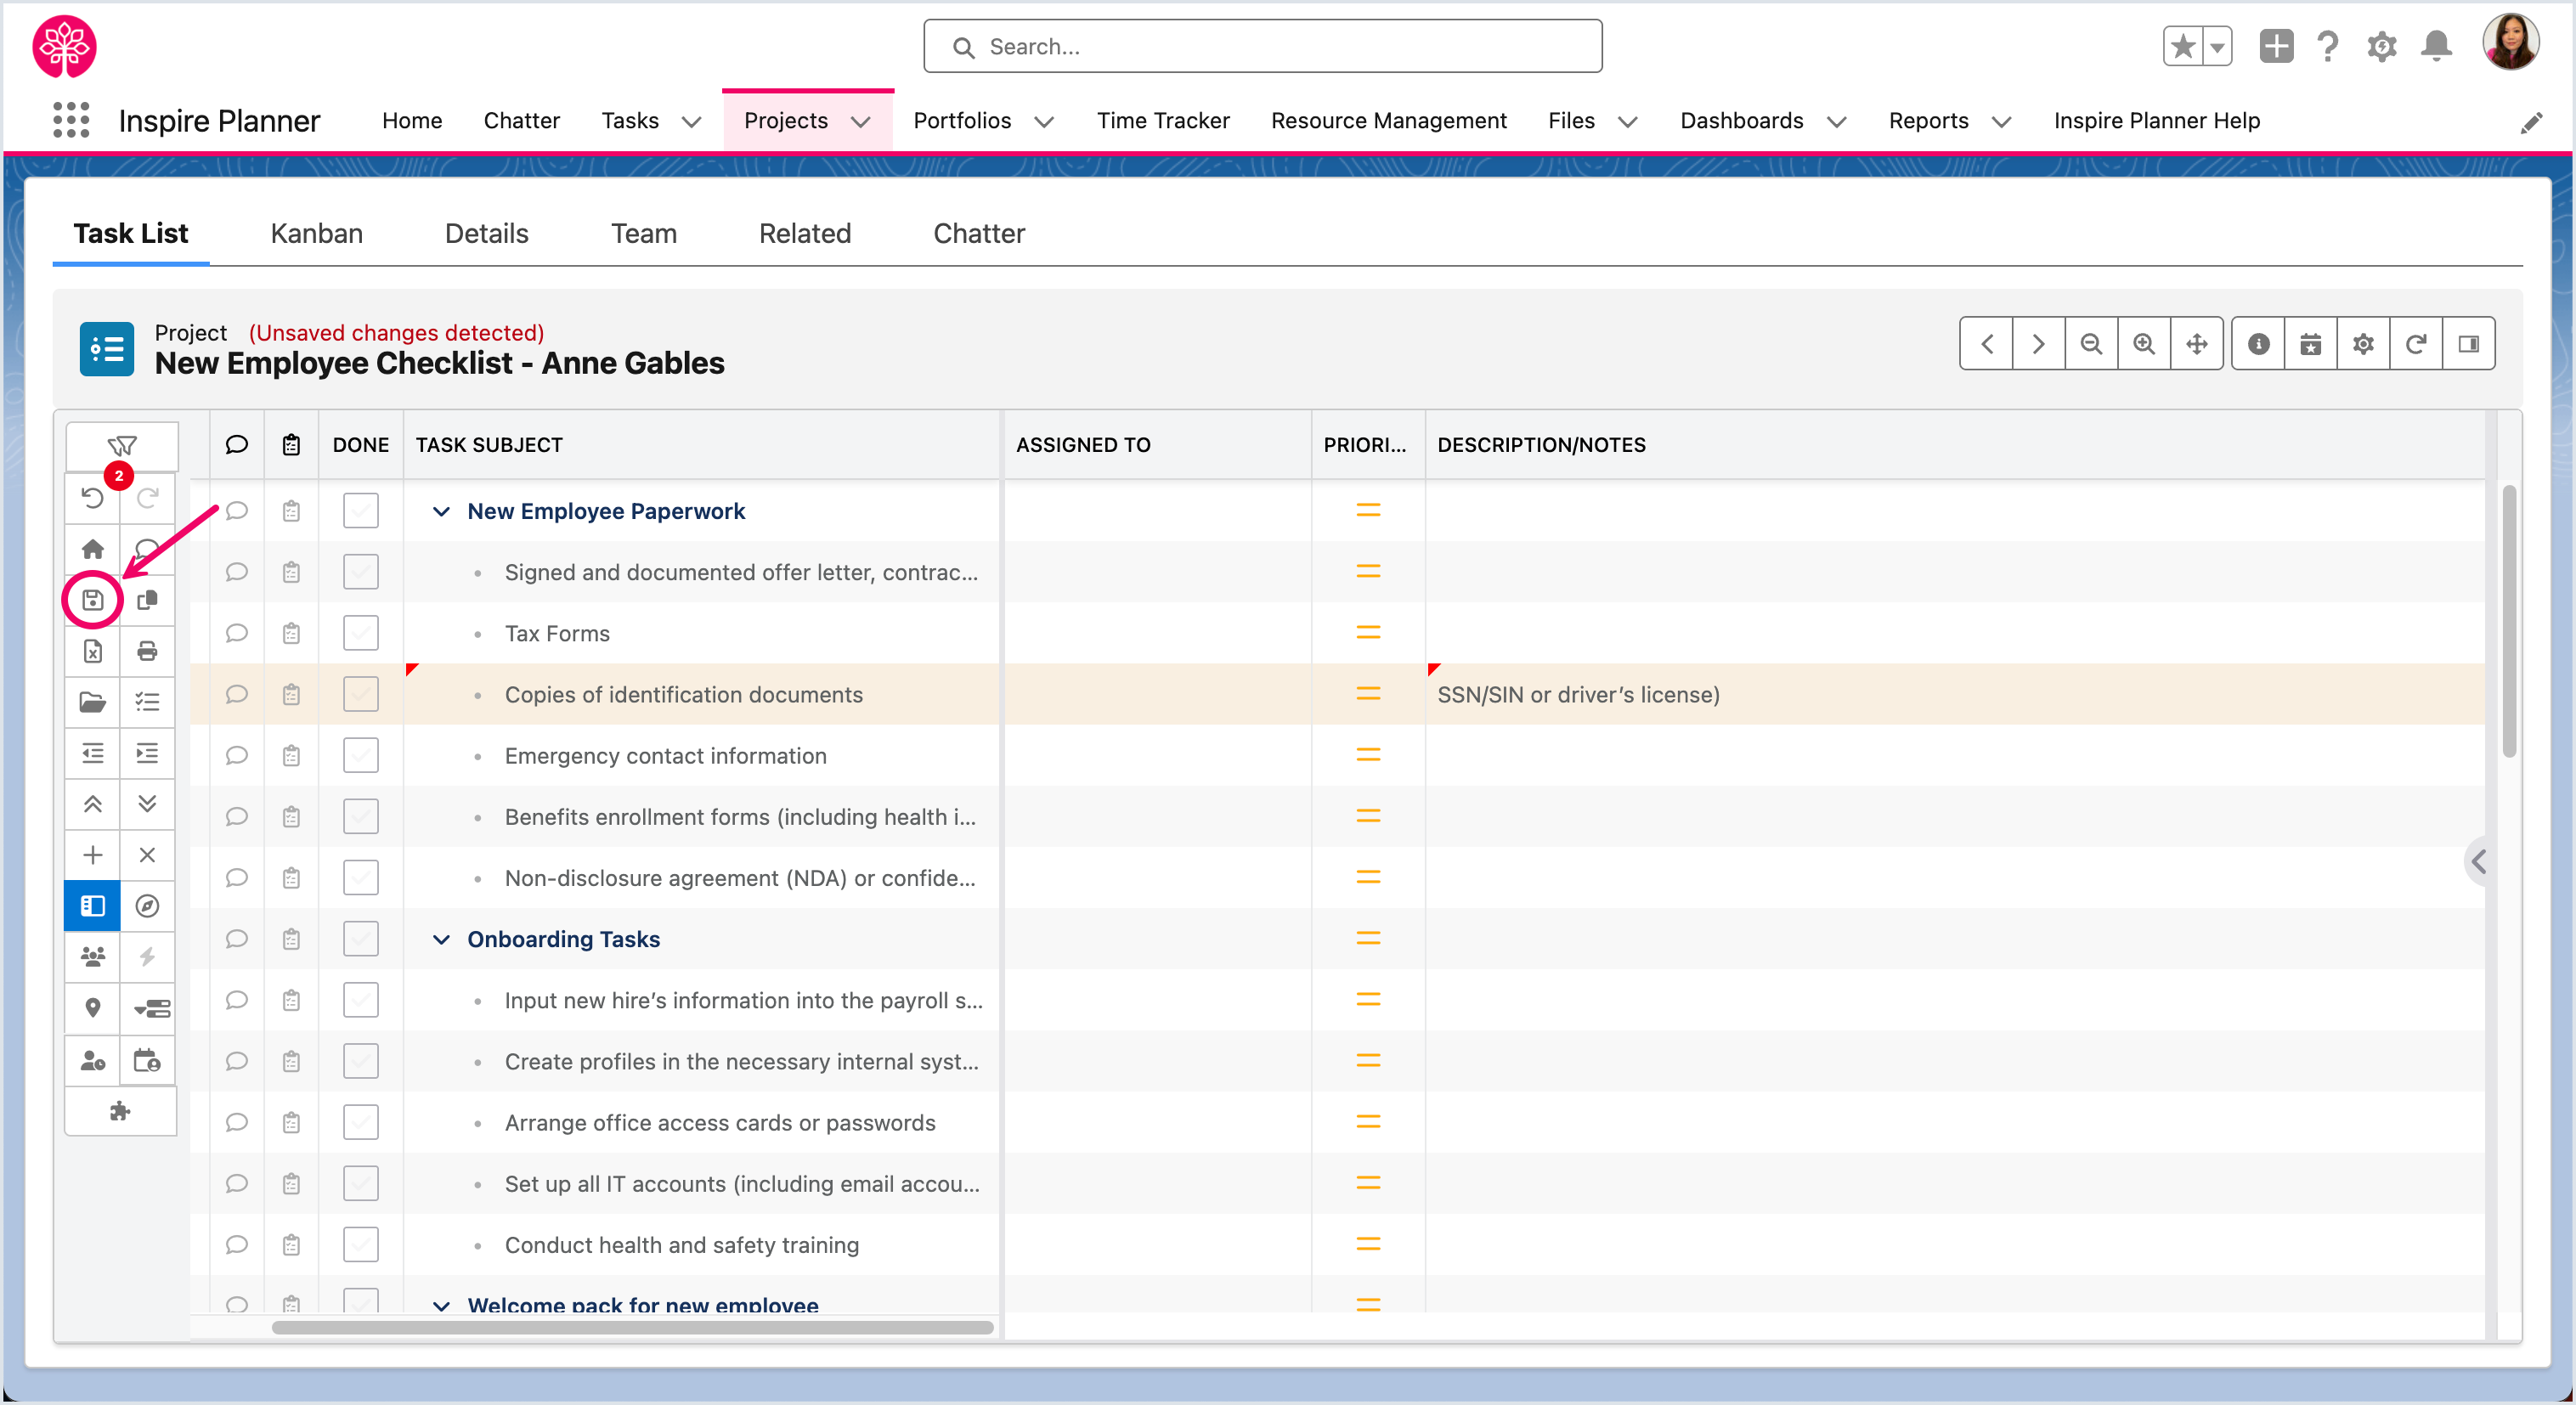Open the Portfolios nav dropdown arrow
This screenshot has height=1405, width=2576.
coord(1044,122)
